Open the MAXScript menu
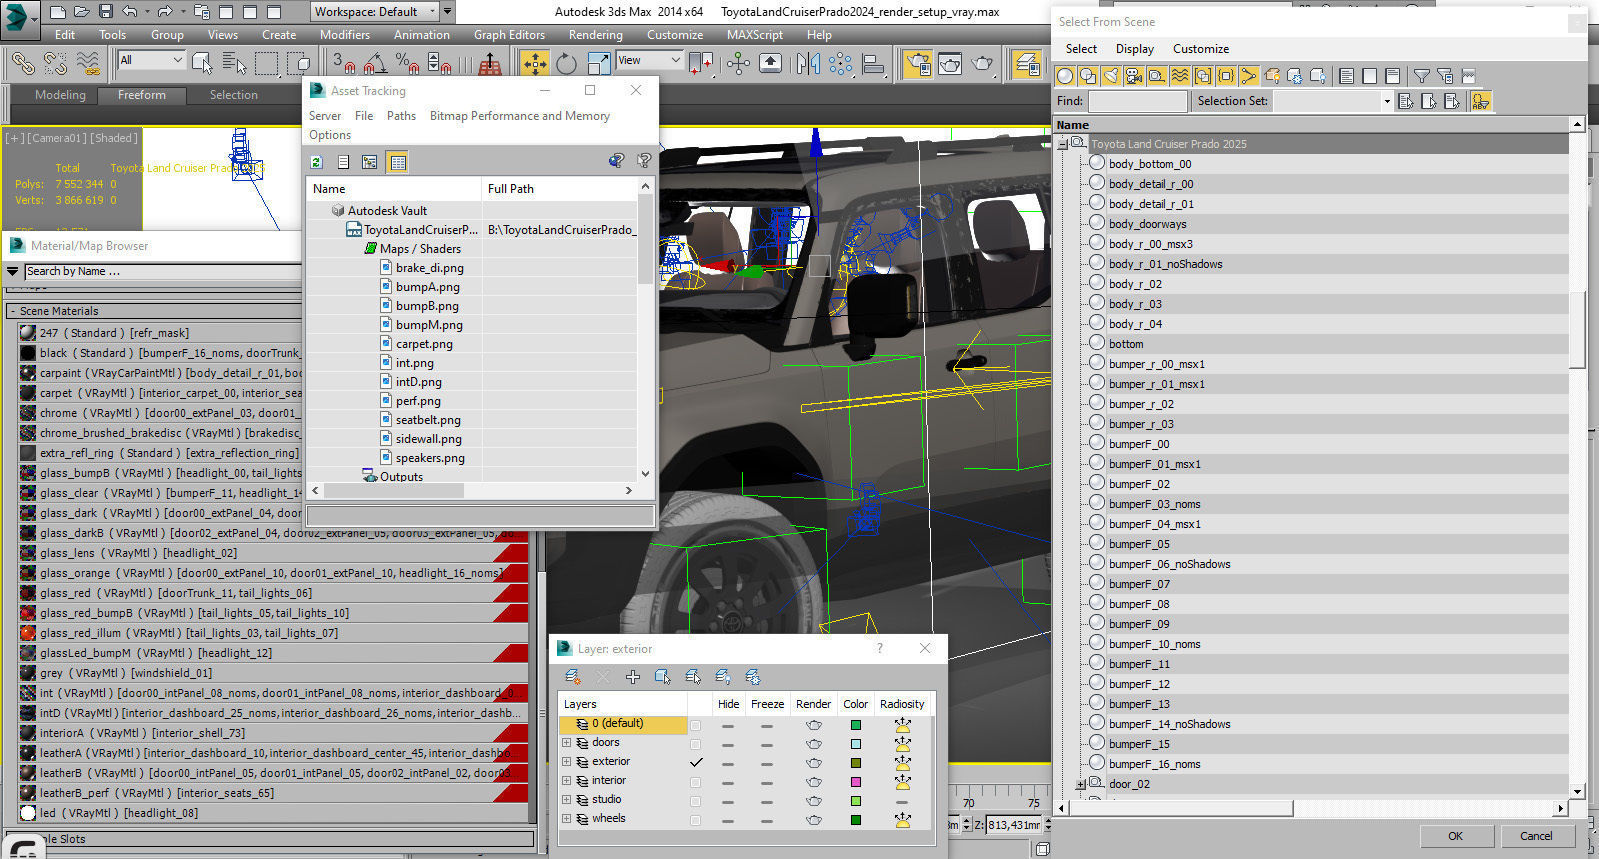Screen dimensions: 1599x859 (x=755, y=35)
